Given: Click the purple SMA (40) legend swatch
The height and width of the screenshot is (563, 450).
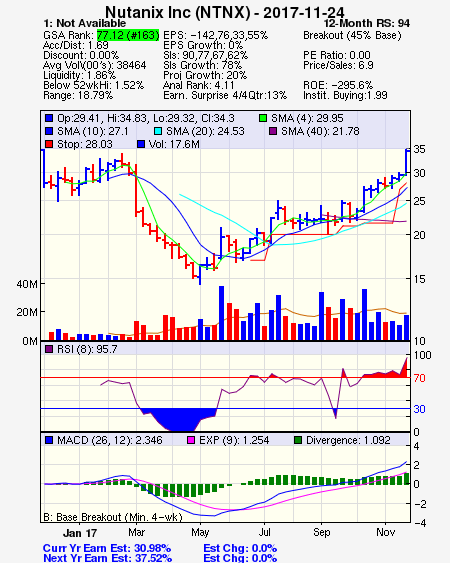Looking at the screenshot, I should point(273,131).
